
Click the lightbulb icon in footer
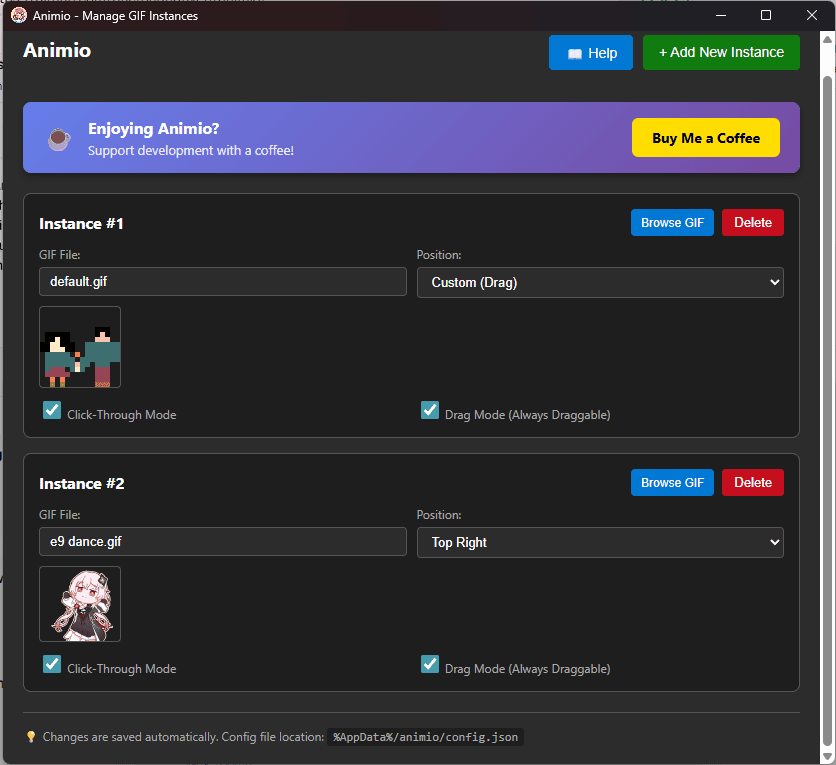[x=31, y=737]
